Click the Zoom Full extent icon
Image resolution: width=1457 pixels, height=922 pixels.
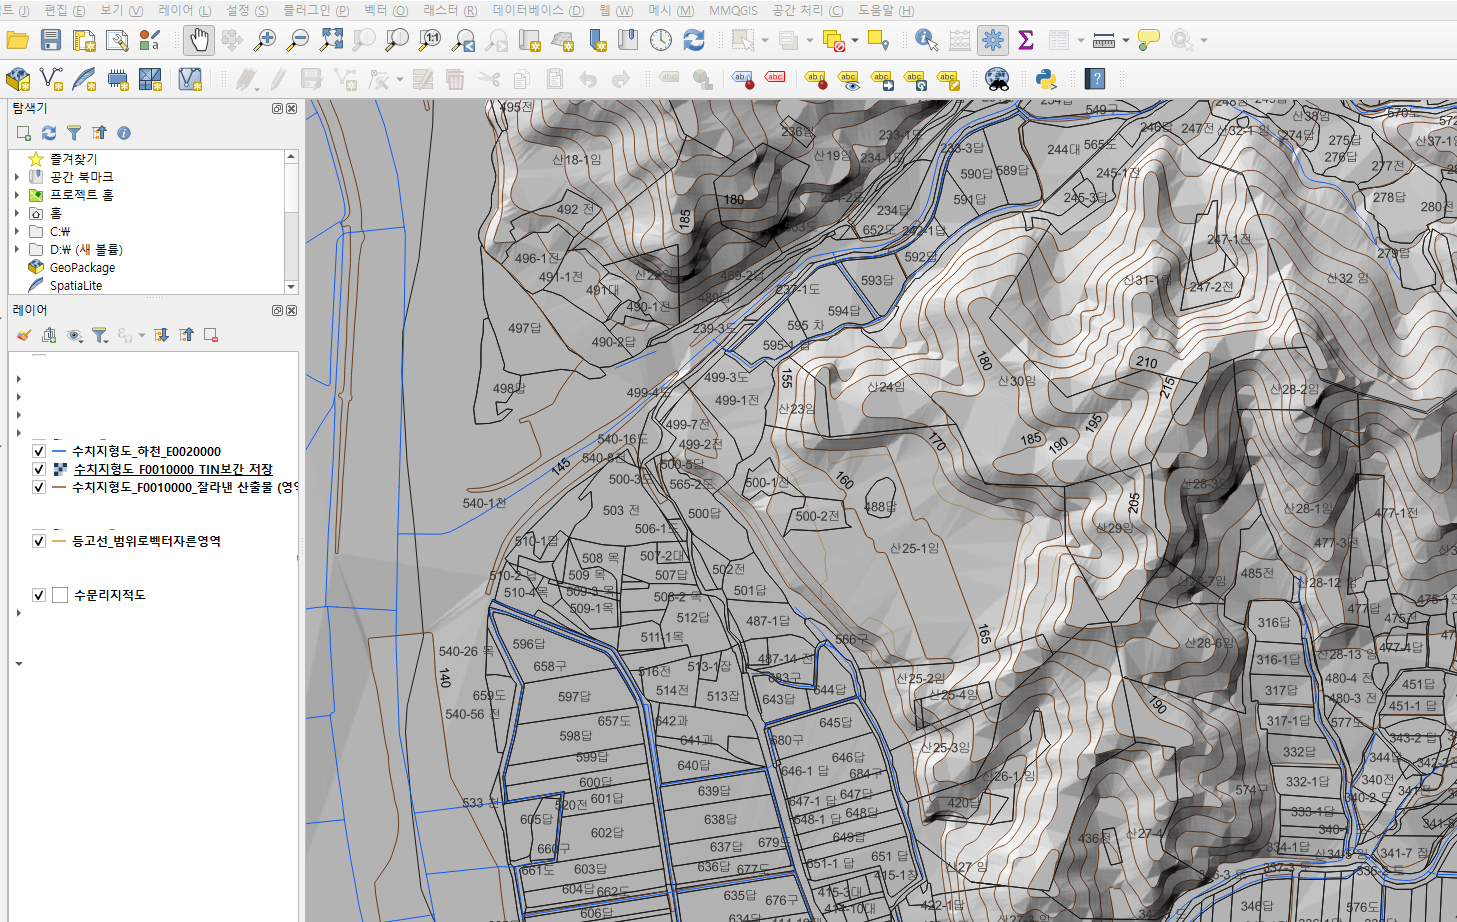(331, 40)
